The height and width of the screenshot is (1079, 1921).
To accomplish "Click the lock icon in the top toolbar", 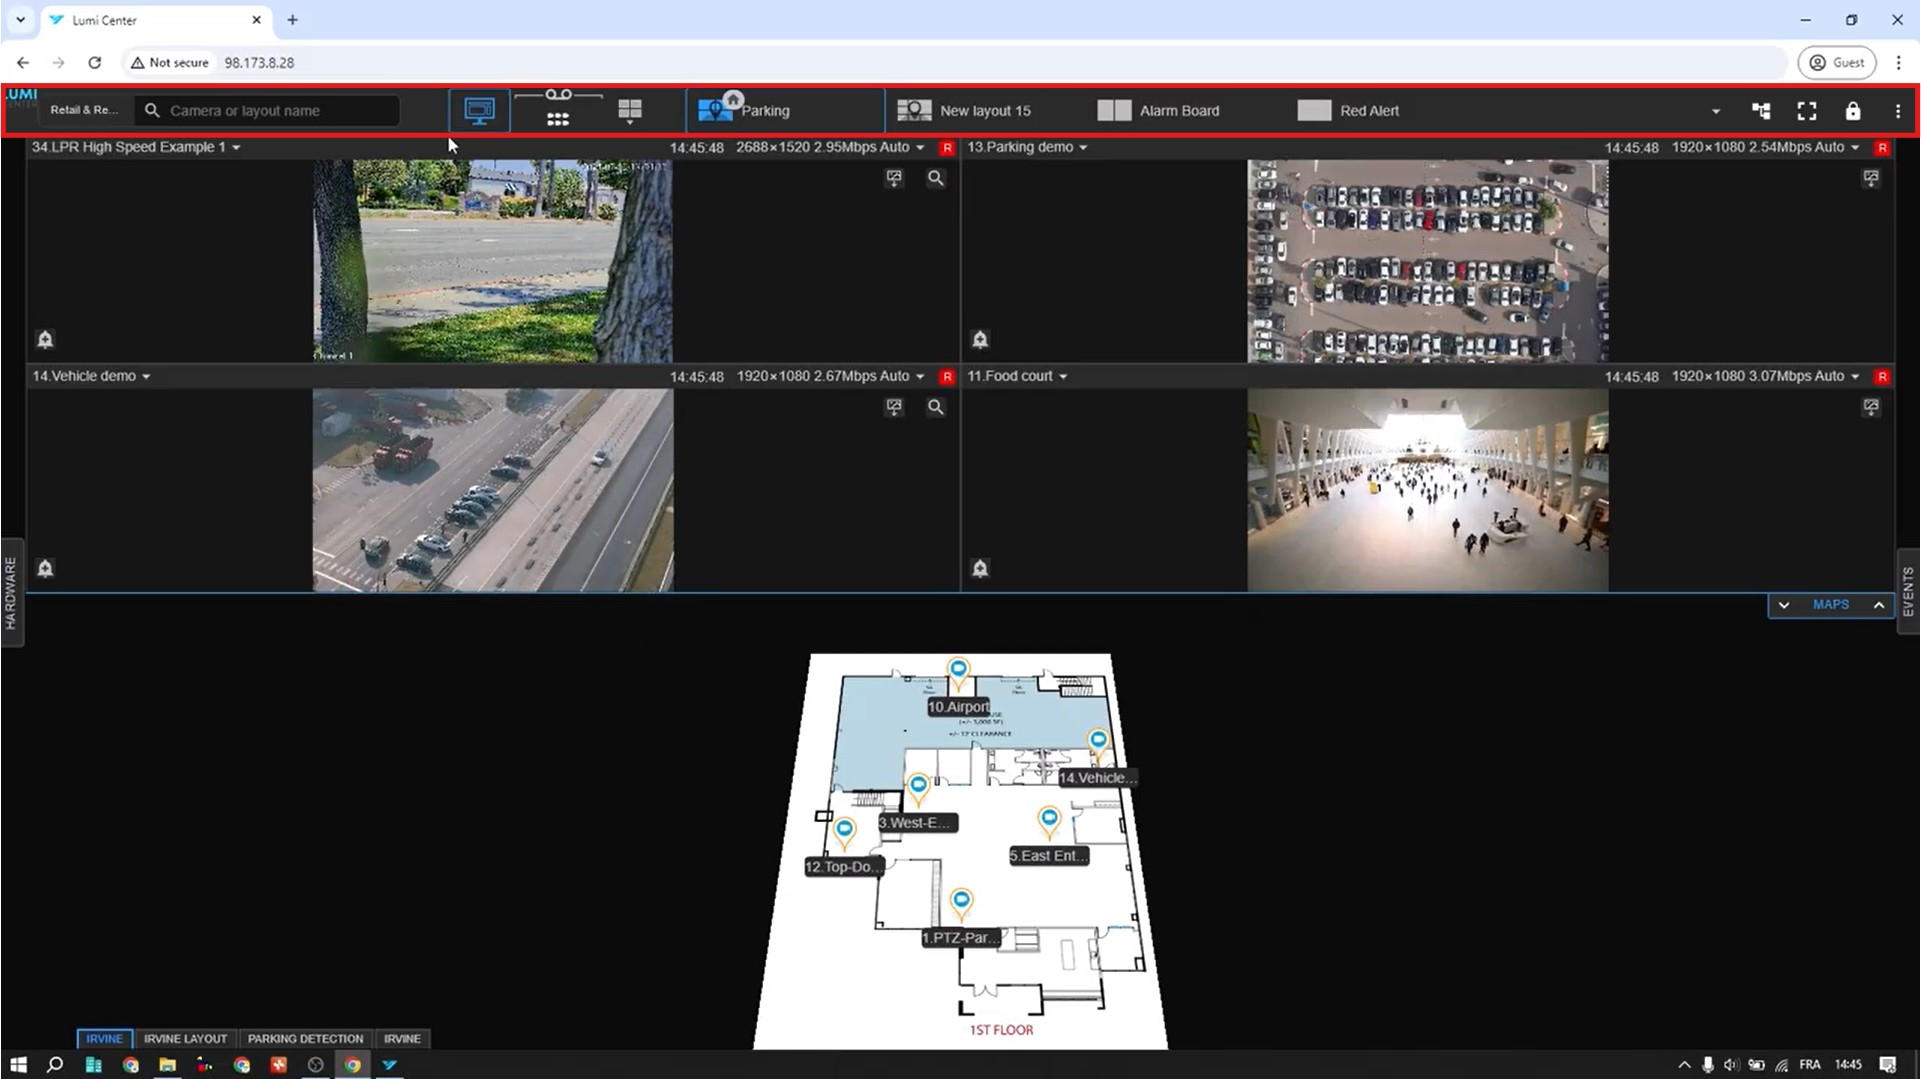I will coord(1852,111).
